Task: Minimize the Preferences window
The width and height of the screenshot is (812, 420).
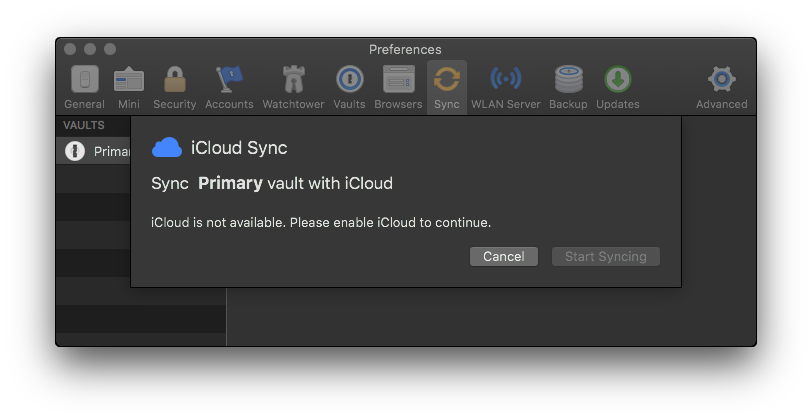Action: (90, 49)
